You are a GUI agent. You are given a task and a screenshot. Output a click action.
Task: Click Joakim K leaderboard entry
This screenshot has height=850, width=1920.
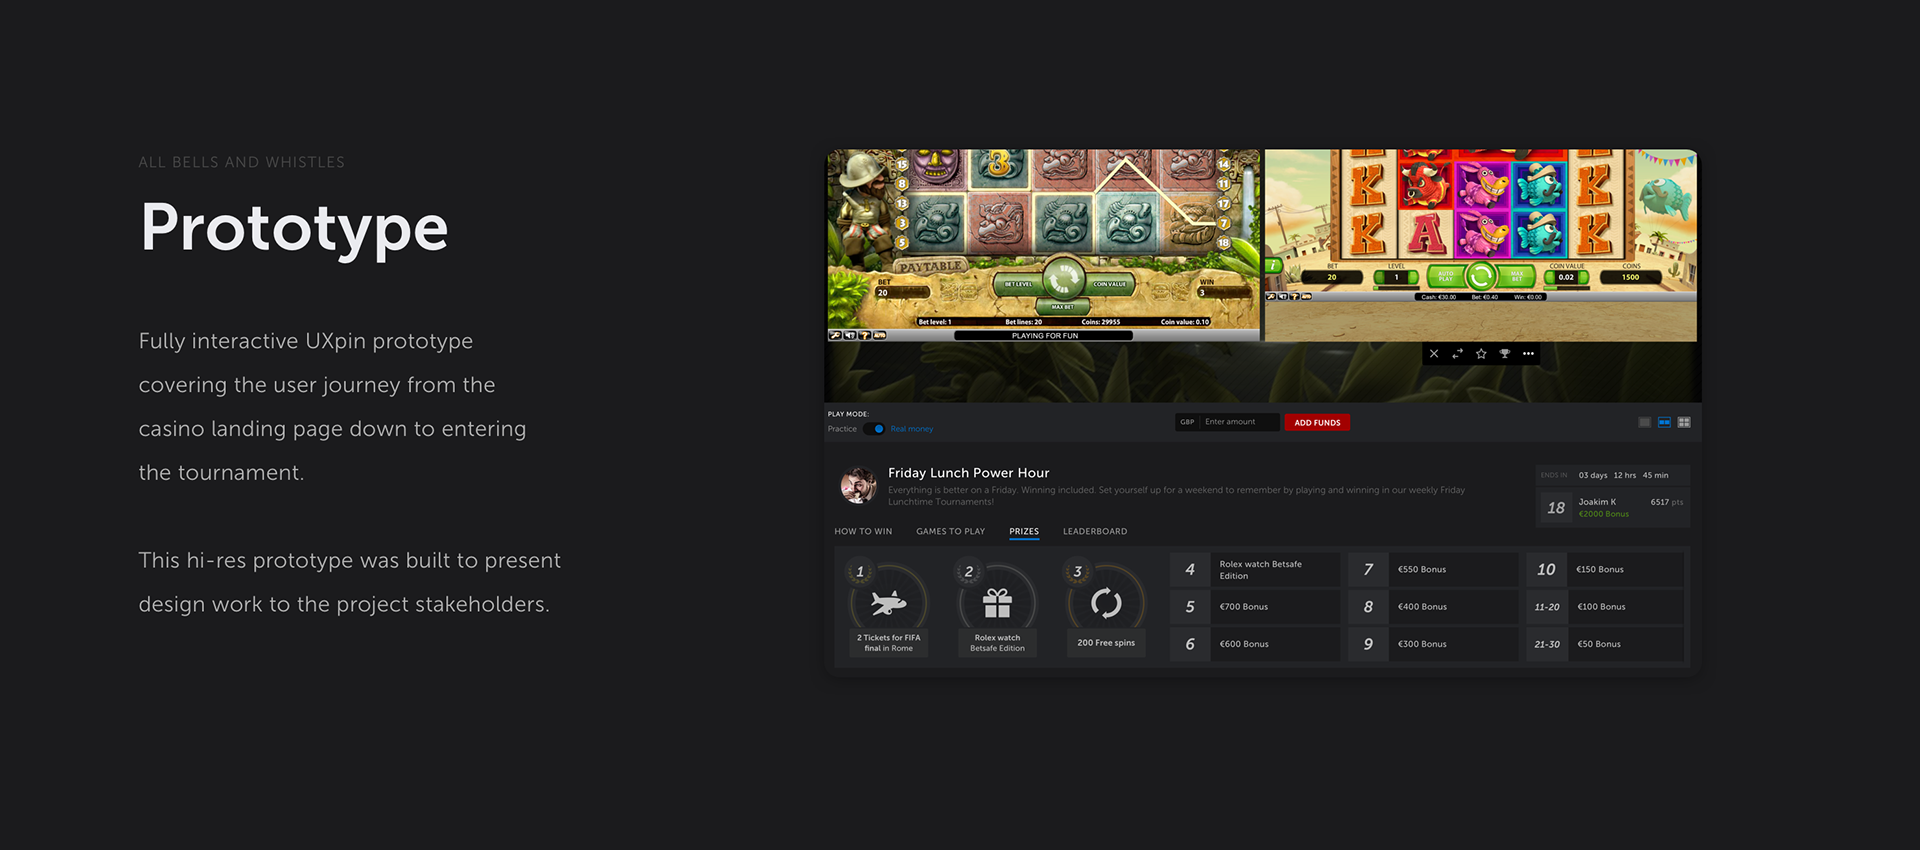pos(1613,508)
